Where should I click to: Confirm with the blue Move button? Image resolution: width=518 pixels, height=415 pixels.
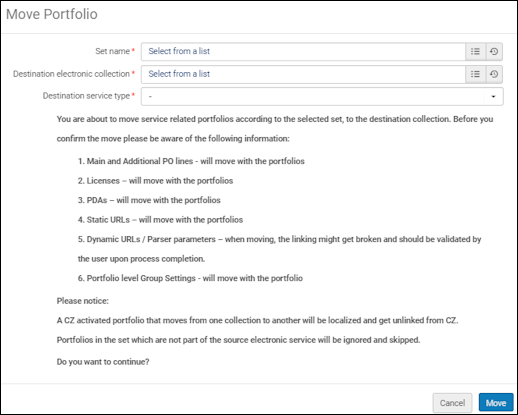click(496, 403)
